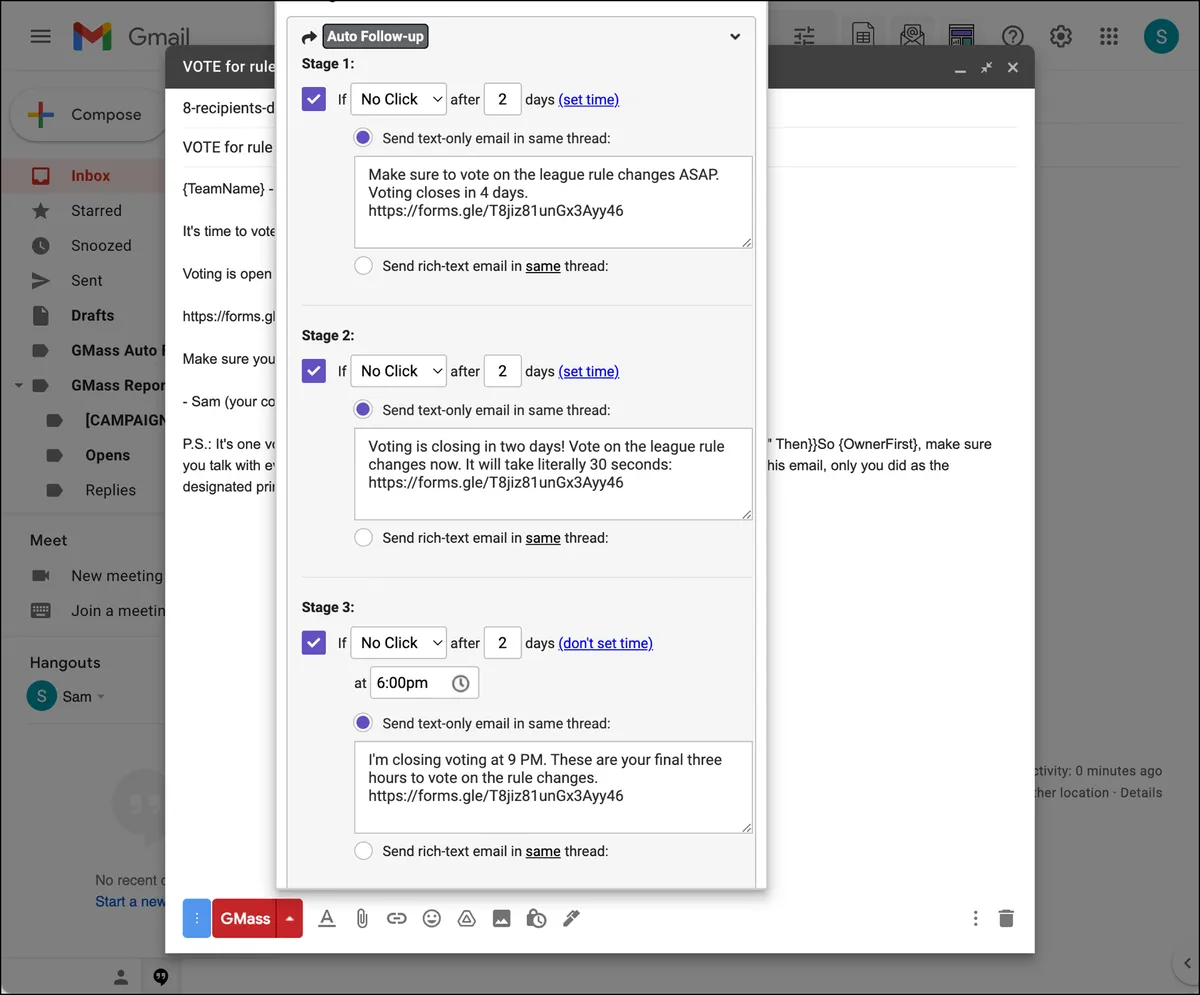Uncheck the Stage 1 follow-up checkbox
This screenshot has width=1200, height=995.
314,99
